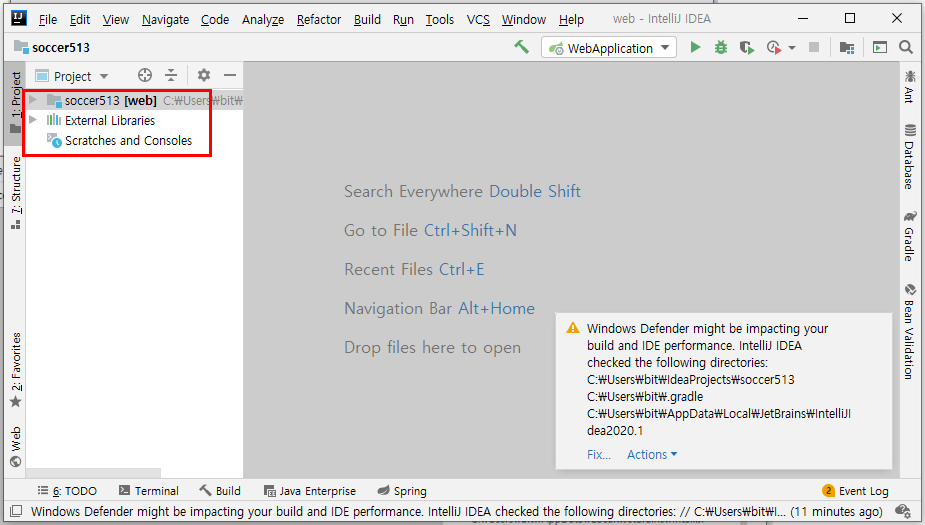This screenshot has width=925, height=525.
Task: Toggle the 2: Favorites side tab
Action: tap(15, 370)
